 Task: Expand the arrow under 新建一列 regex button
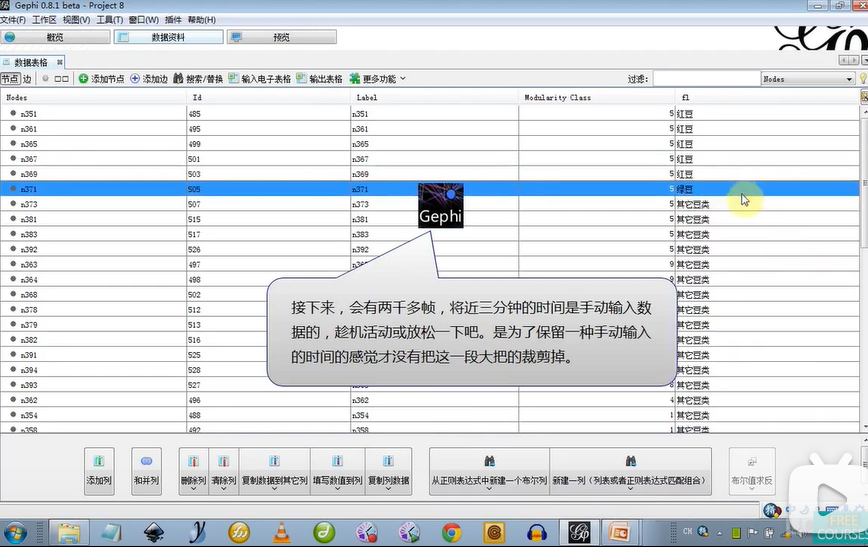(631, 489)
